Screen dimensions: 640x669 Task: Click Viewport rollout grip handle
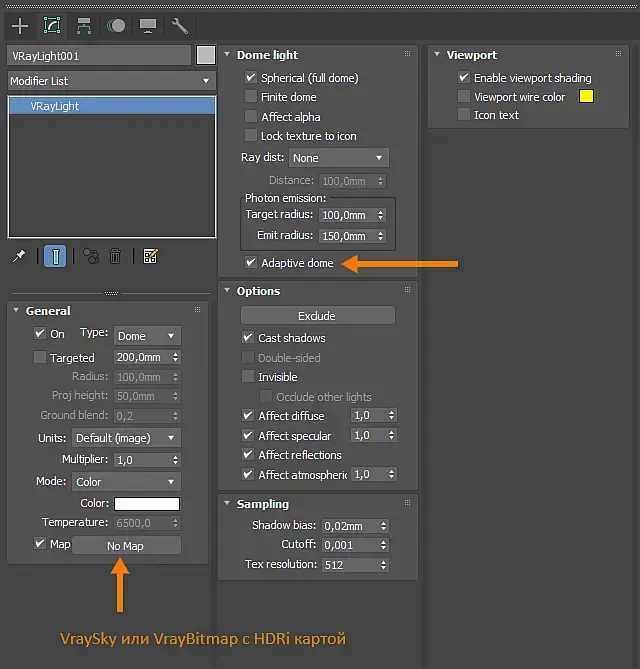[618, 54]
